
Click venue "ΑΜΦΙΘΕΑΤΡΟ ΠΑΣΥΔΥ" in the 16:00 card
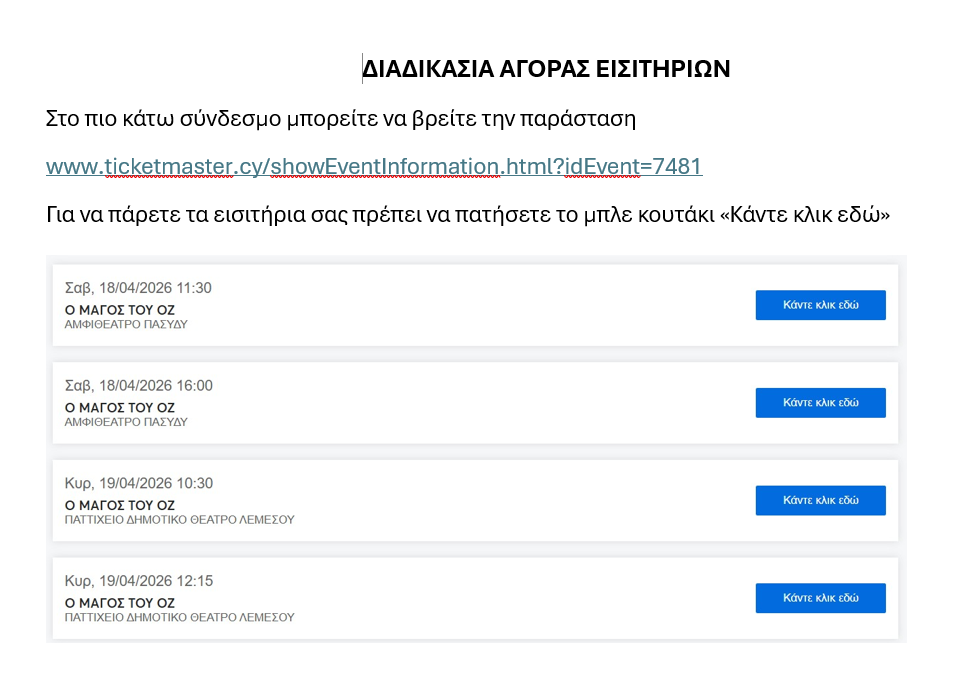pyautogui.click(x=126, y=422)
